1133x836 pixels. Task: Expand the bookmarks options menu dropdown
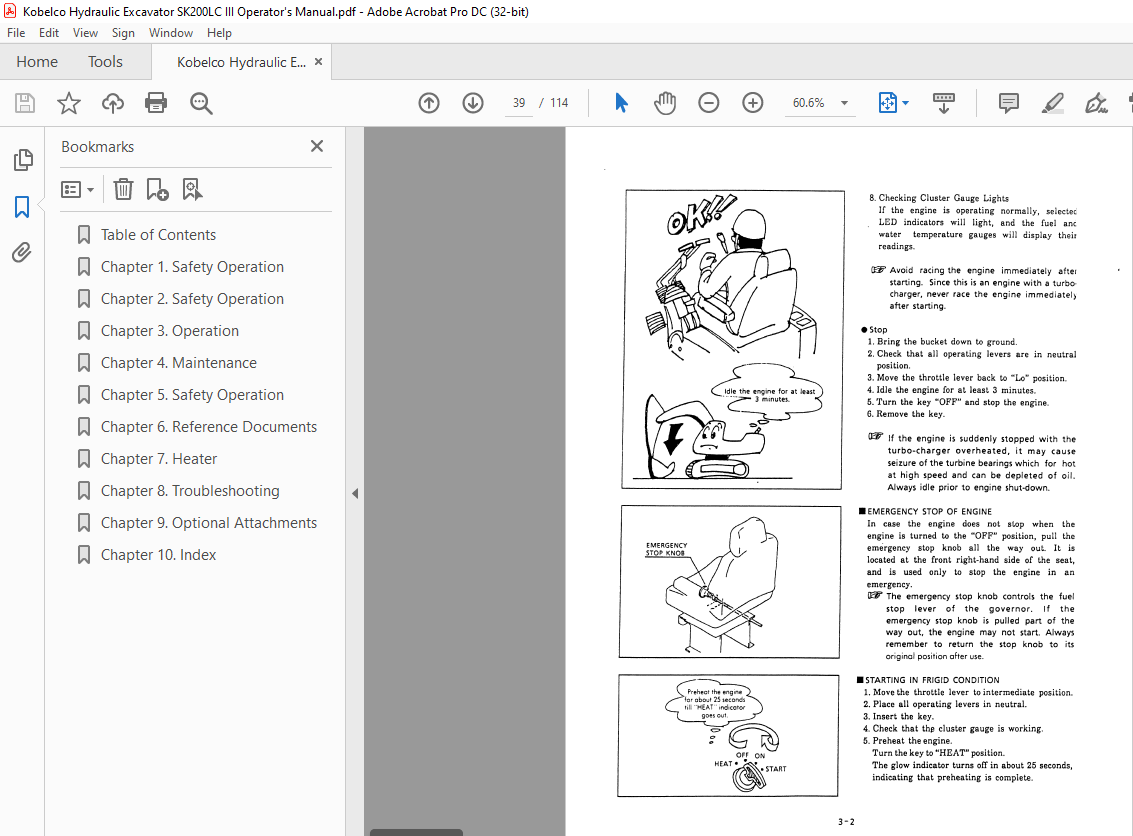(78, 189)
